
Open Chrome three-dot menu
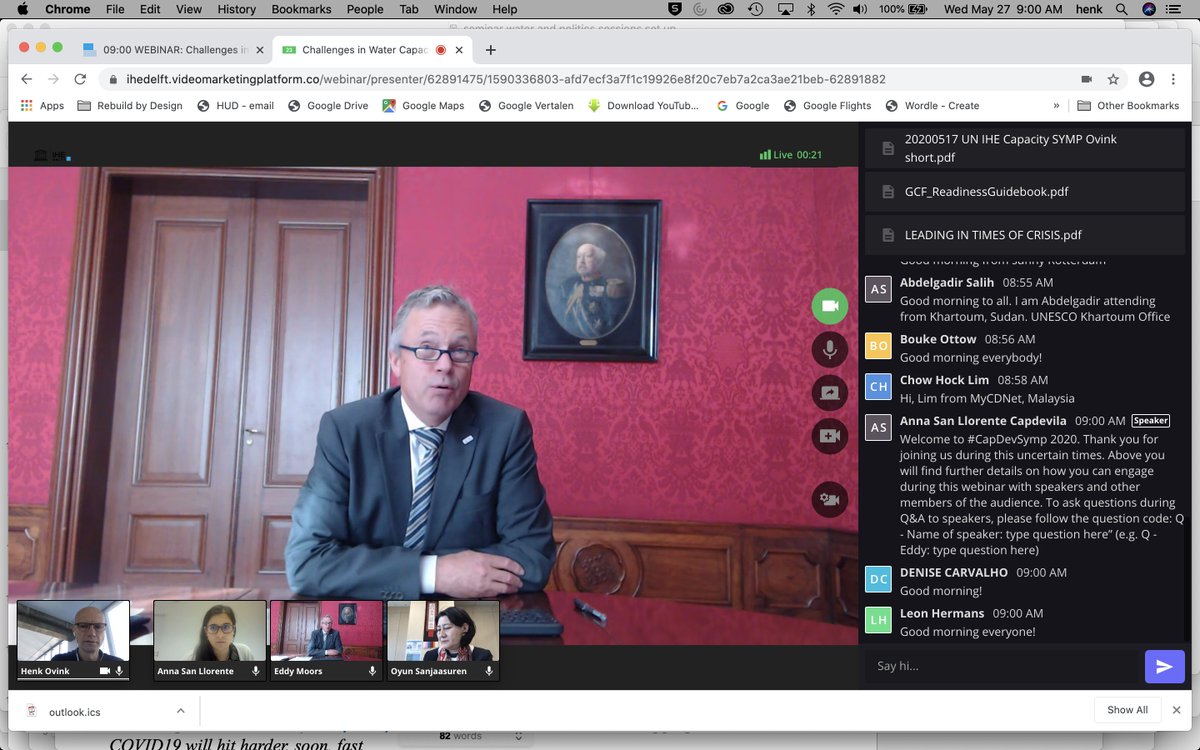point(1174,79)
